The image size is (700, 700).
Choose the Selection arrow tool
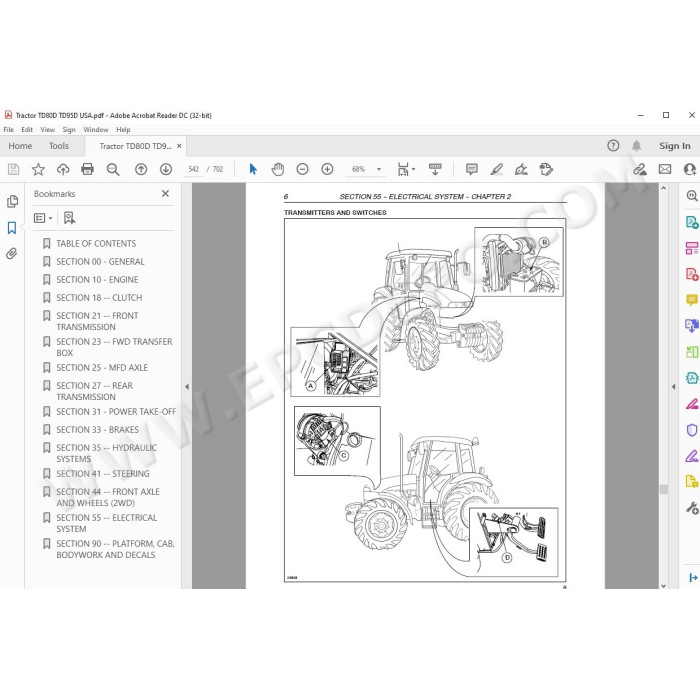coord(253,169)
